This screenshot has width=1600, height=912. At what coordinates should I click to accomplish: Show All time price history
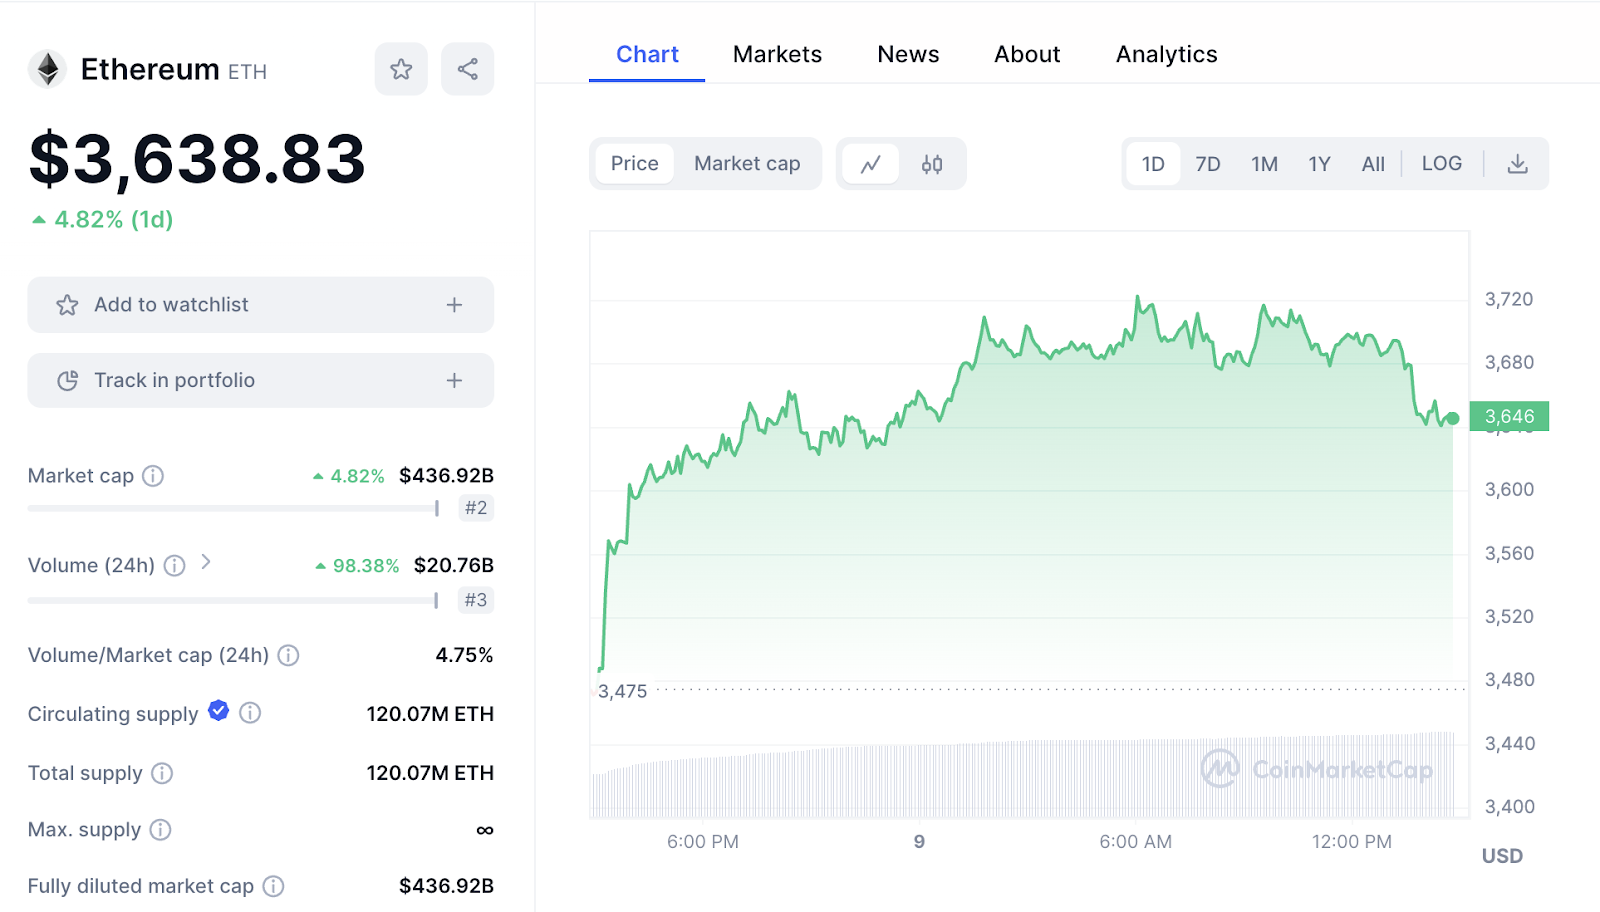1373,164
